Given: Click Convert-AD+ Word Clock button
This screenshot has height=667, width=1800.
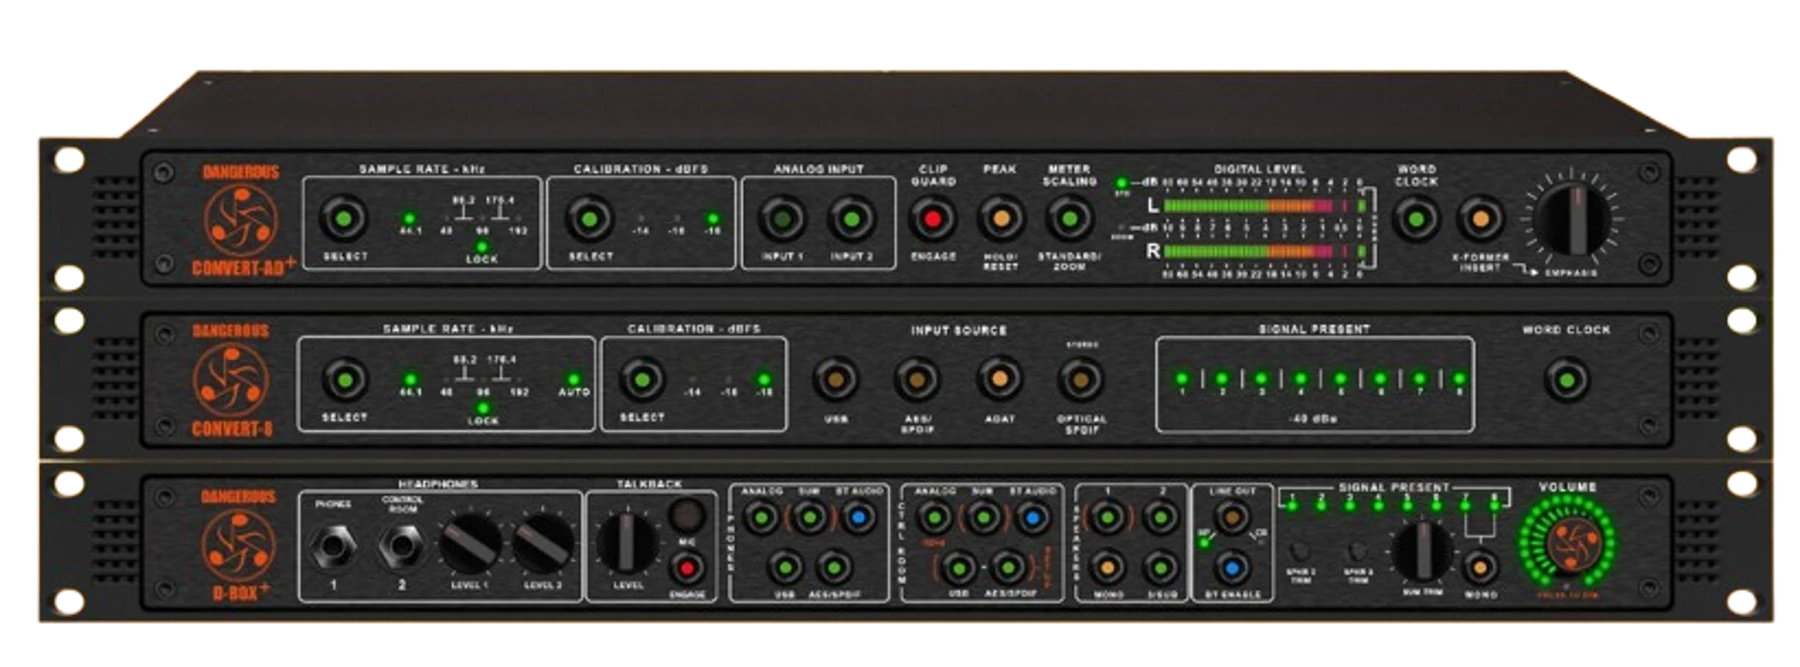Looking at the screenshot, I should (x=1416, y=218).
